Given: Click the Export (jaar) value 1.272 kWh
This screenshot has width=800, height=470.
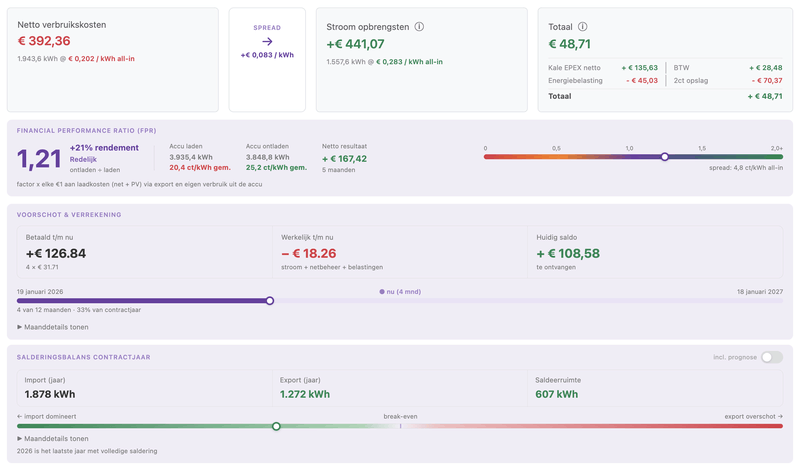Looking at the screenshot, I should point(305,394).
